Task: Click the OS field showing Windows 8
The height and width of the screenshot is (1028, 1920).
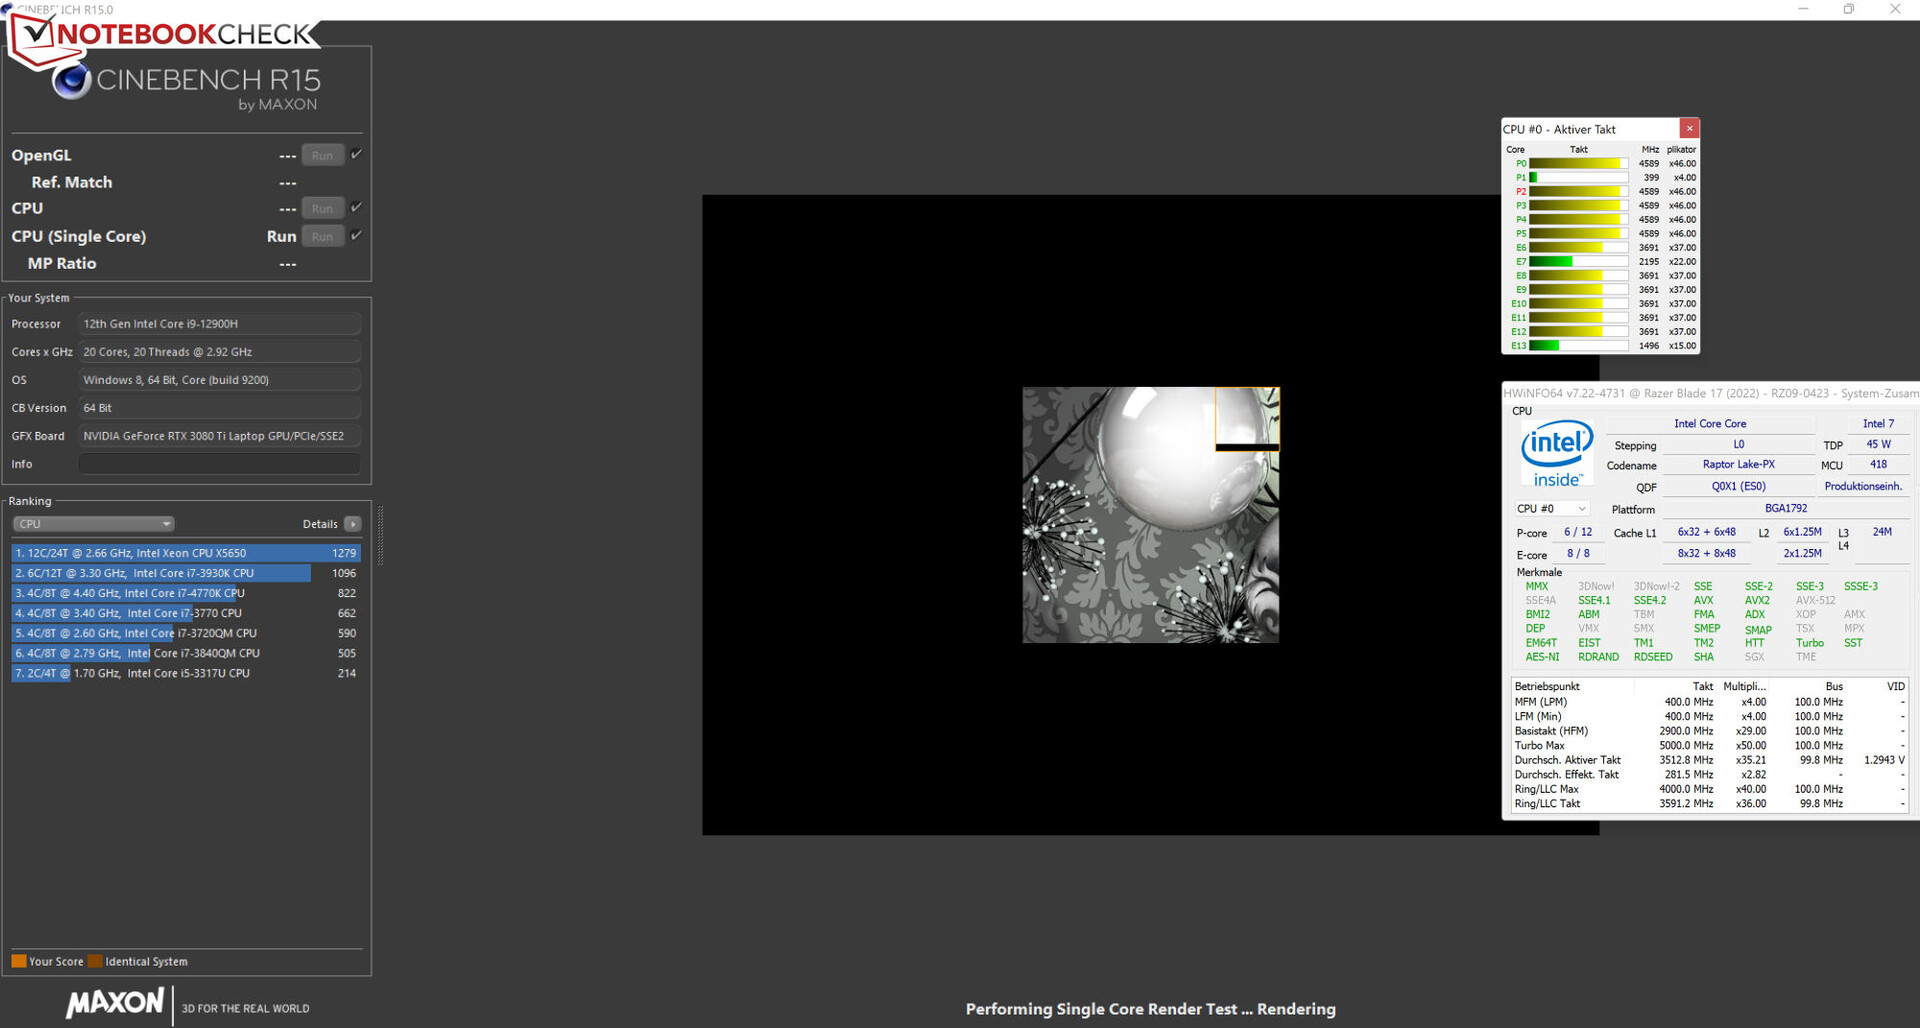Action: 219,380
